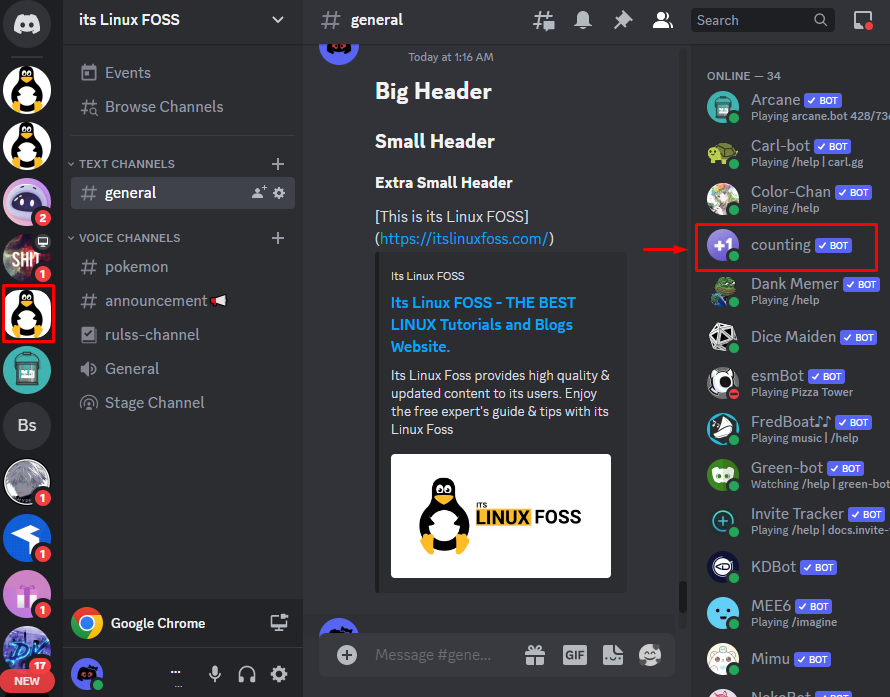
Task: Open MEE6 member profile
Action: (x=795, y=613)
